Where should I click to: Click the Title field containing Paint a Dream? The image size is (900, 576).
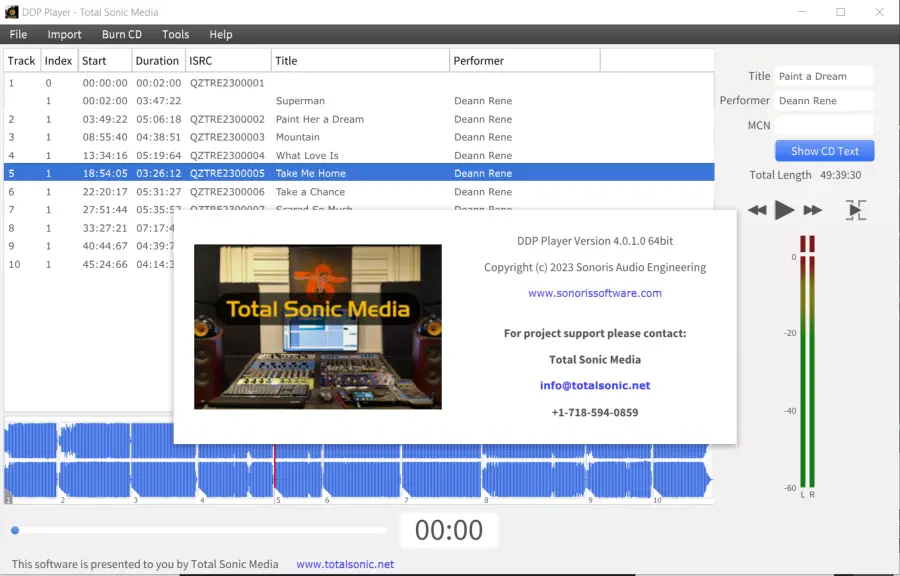tap(823, 76)
